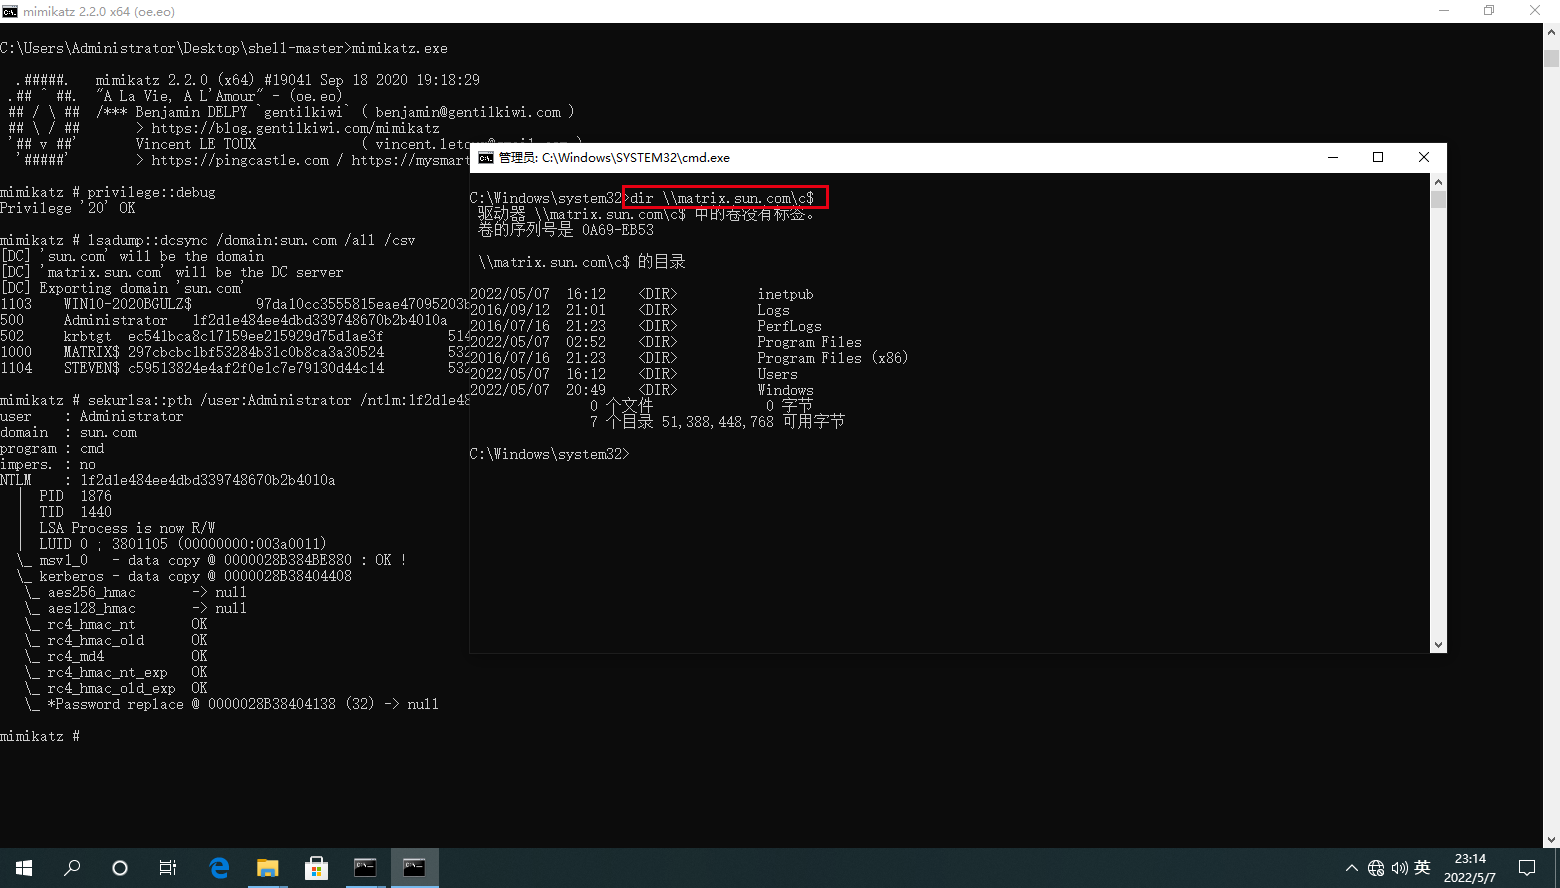1560x888 pixels.
Task: Open the Windows Start menu
Action: tap(24, 868)
